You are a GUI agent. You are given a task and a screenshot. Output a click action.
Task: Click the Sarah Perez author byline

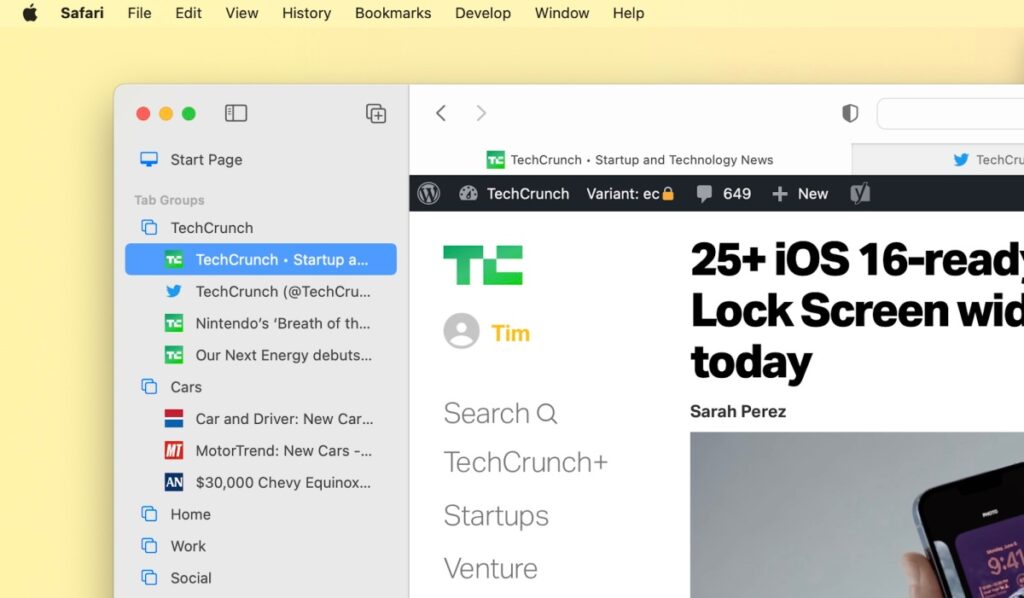[x=738, y=410]
